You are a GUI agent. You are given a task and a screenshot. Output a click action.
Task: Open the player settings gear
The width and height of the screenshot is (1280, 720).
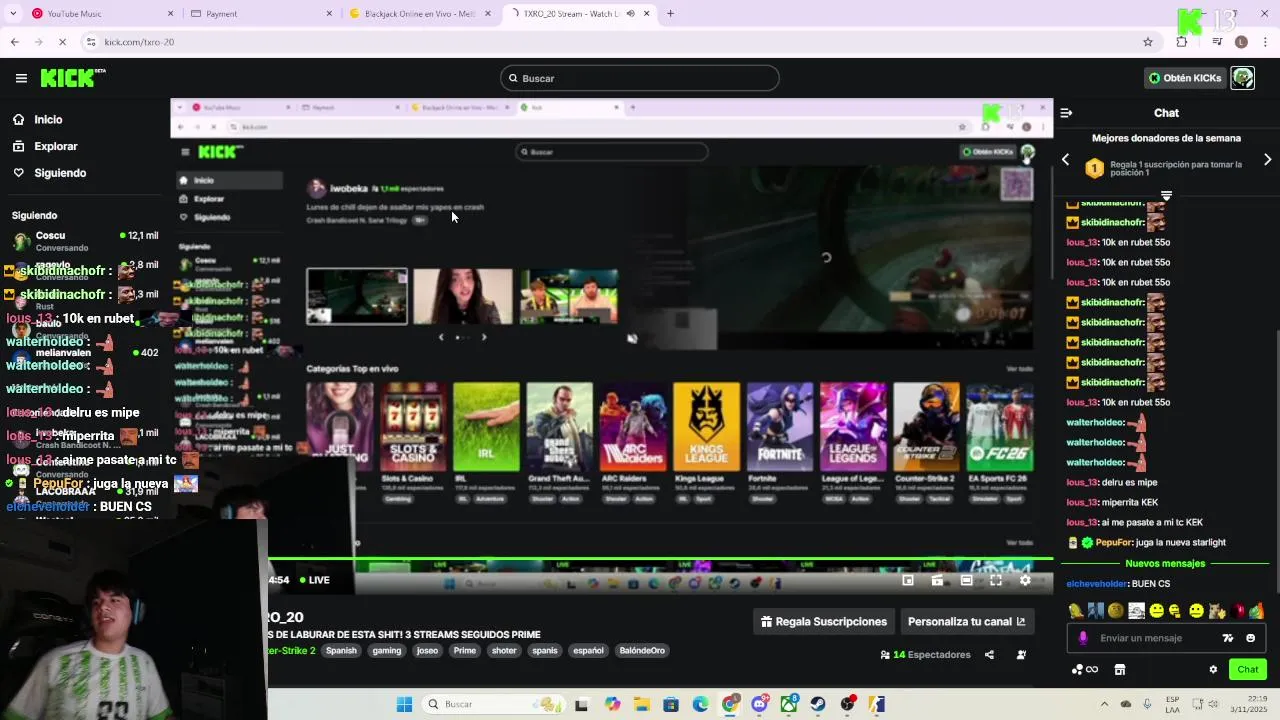pyautogui.click(x=1025, y=580)
